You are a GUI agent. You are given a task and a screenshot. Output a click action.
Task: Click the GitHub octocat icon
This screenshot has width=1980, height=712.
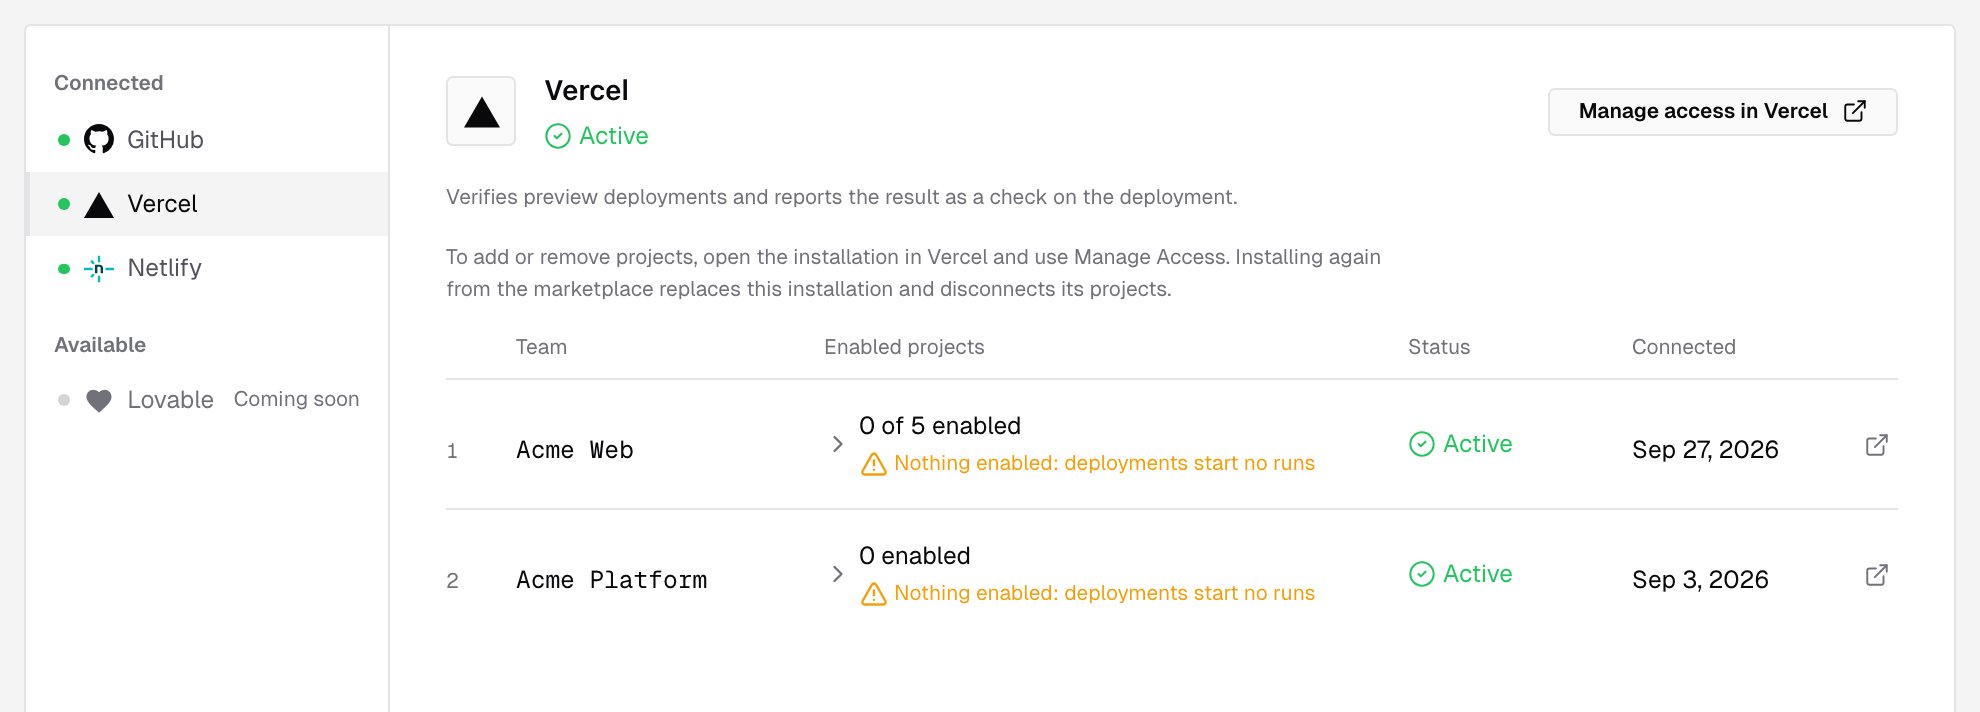[99, 139]
